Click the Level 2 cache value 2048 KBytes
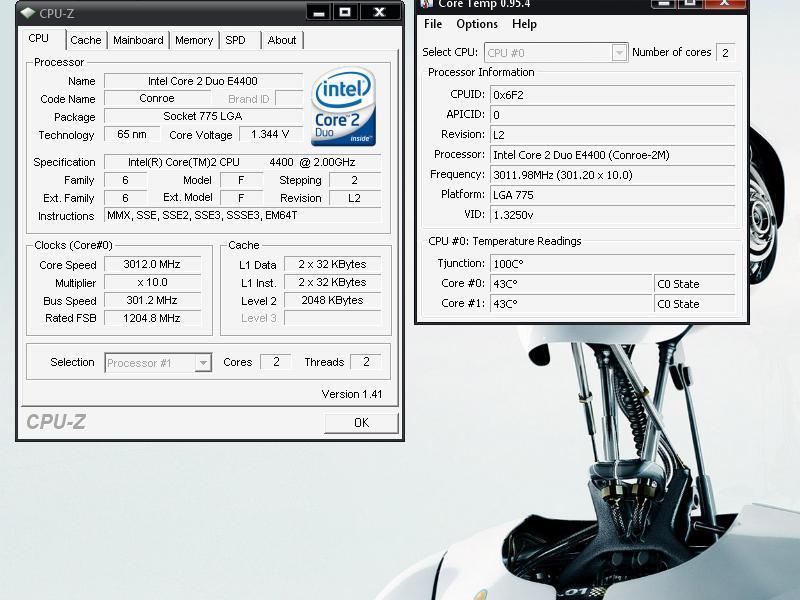The width and height of the screenshot is (800, 600). coord(332,300)
